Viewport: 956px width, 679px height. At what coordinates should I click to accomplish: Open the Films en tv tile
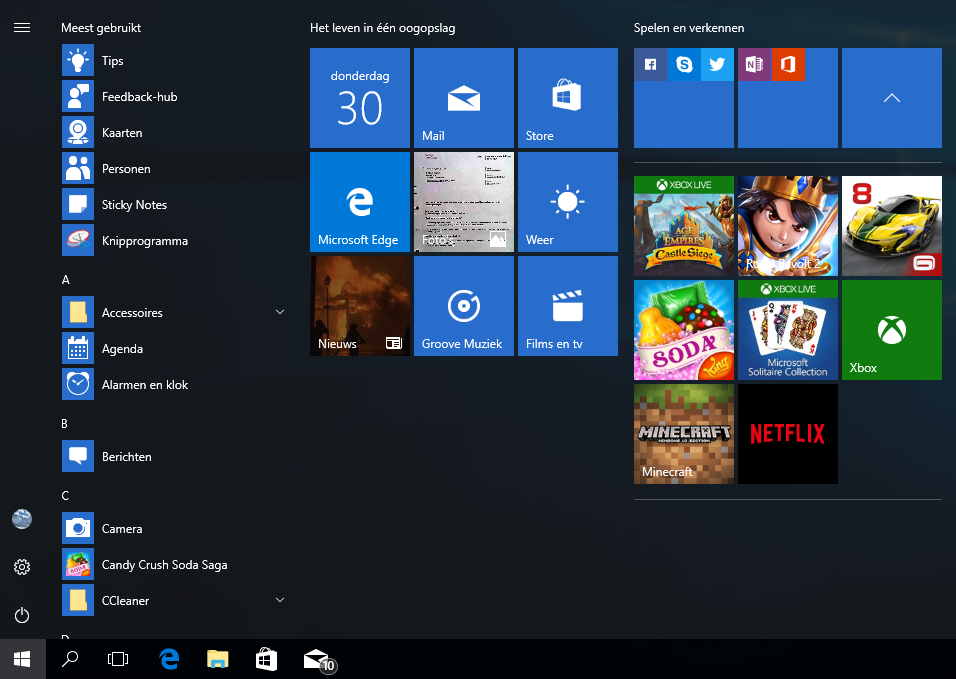pos(567,306)
